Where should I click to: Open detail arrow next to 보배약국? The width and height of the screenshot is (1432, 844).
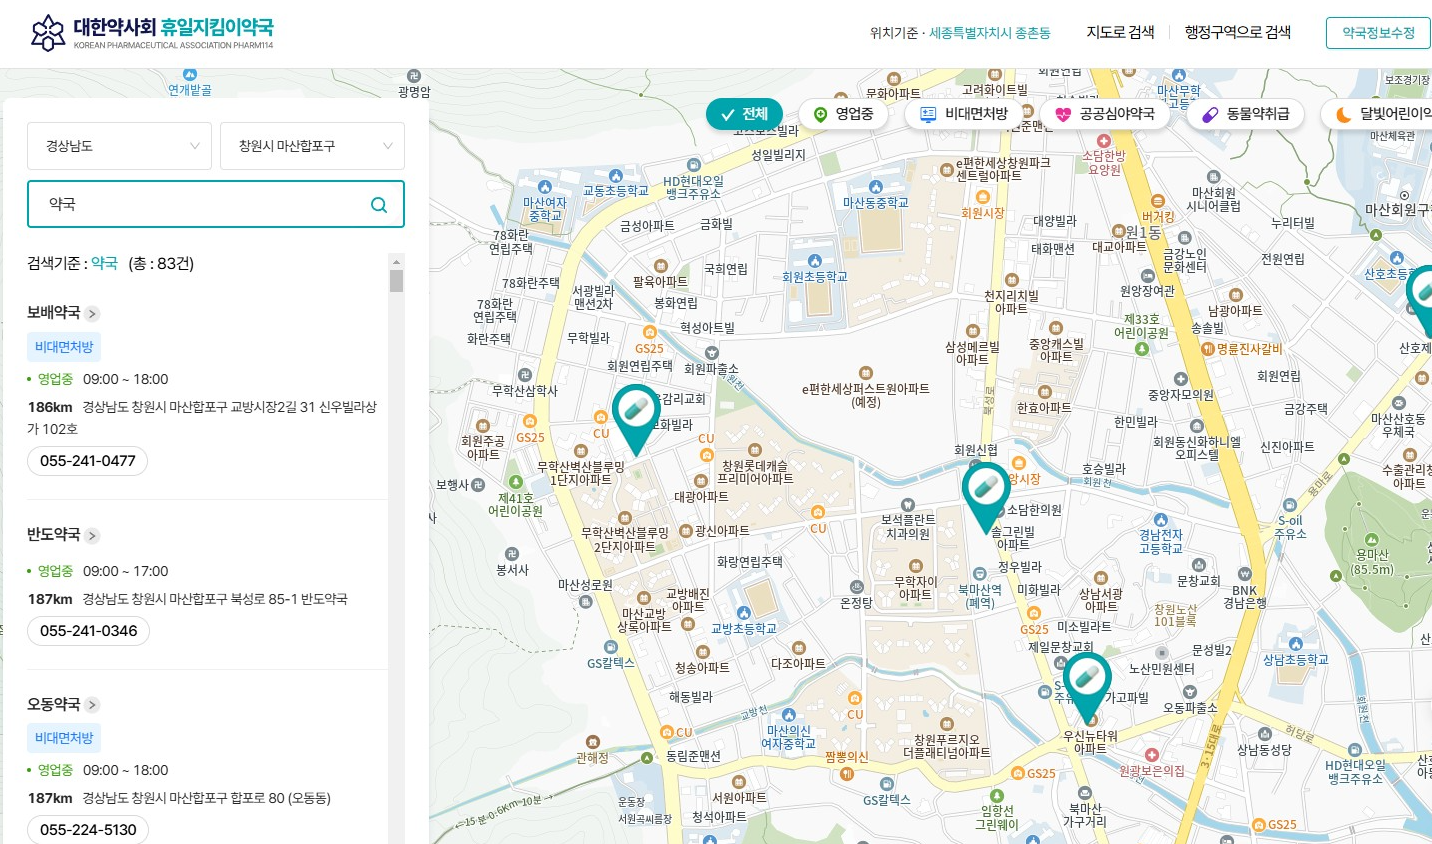pos(92,314)
